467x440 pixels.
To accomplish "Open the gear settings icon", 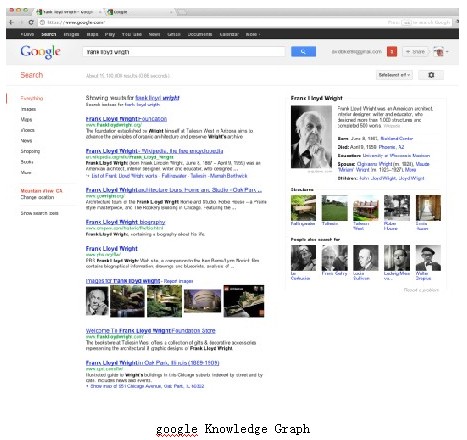I will [431, 75].
